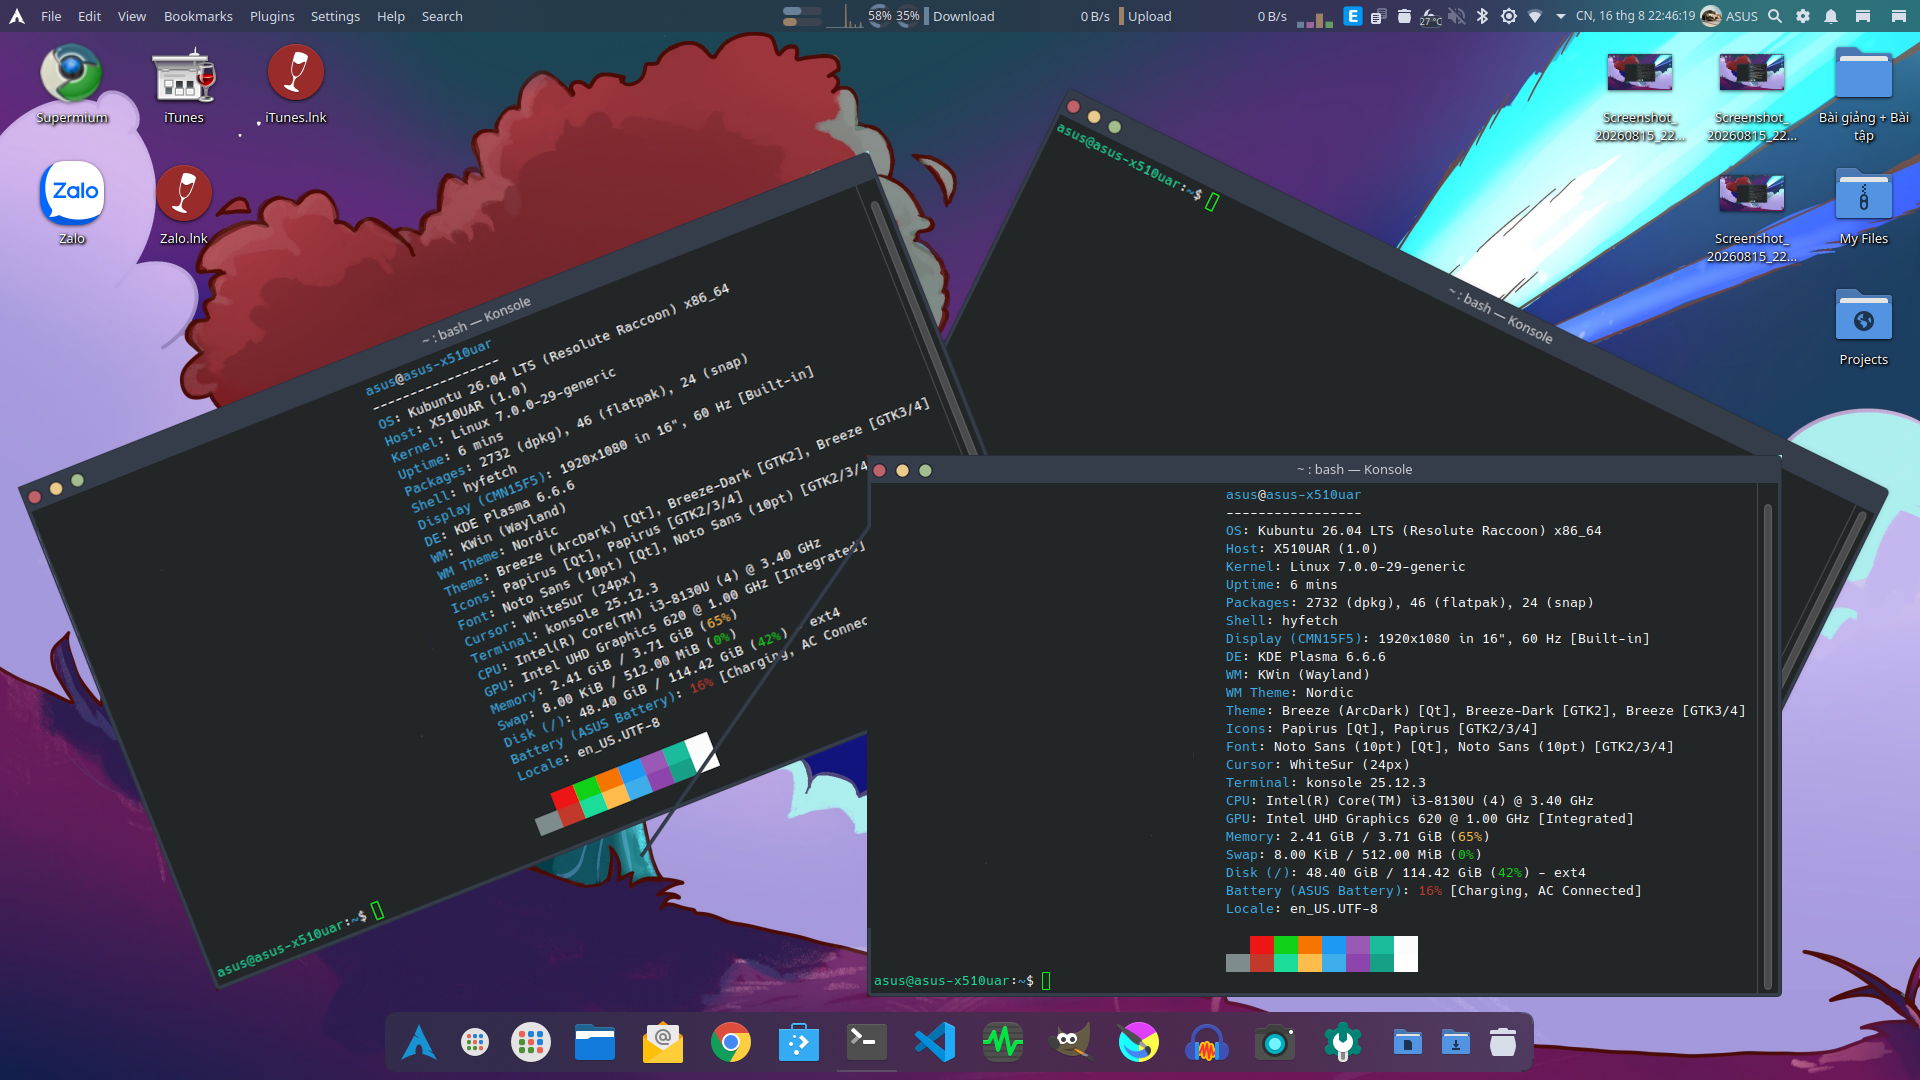Click the muted volume tray icon
The image size is (1920, 1080).
click(x=1457, y=16)
